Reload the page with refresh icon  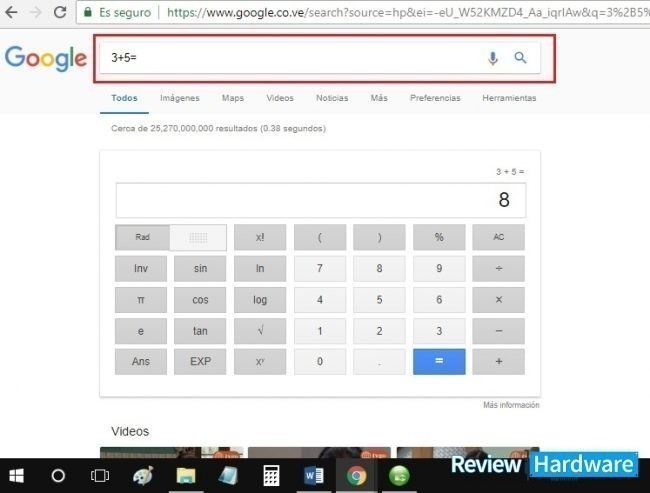click(60, 12)
